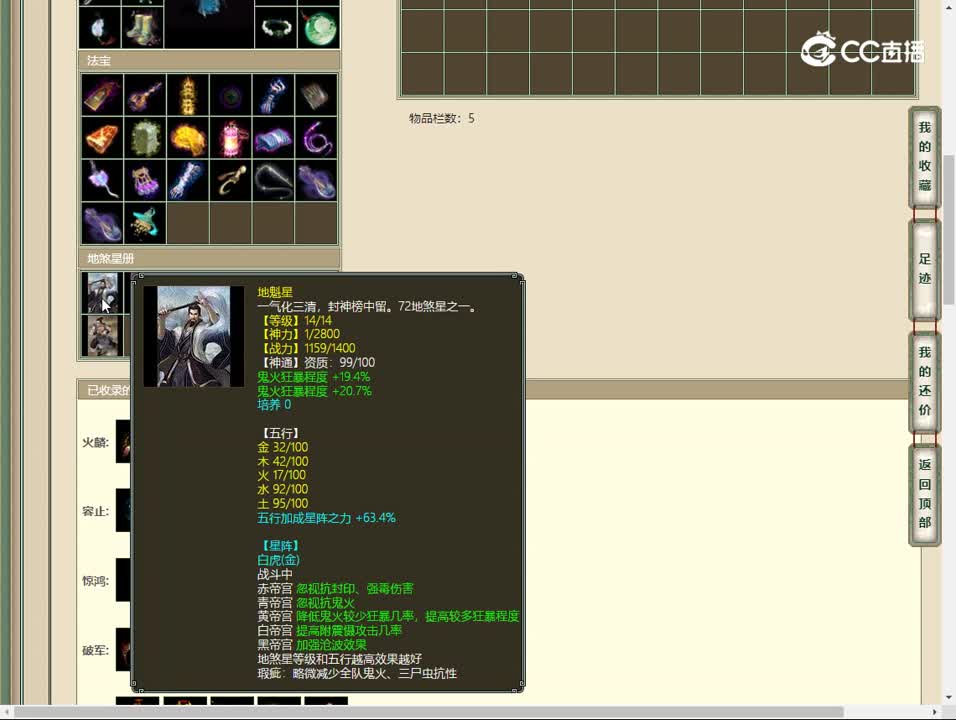Click the pale blue downward forearm treasure
This screenshot has width=956, height=720.
coord(188,180)
